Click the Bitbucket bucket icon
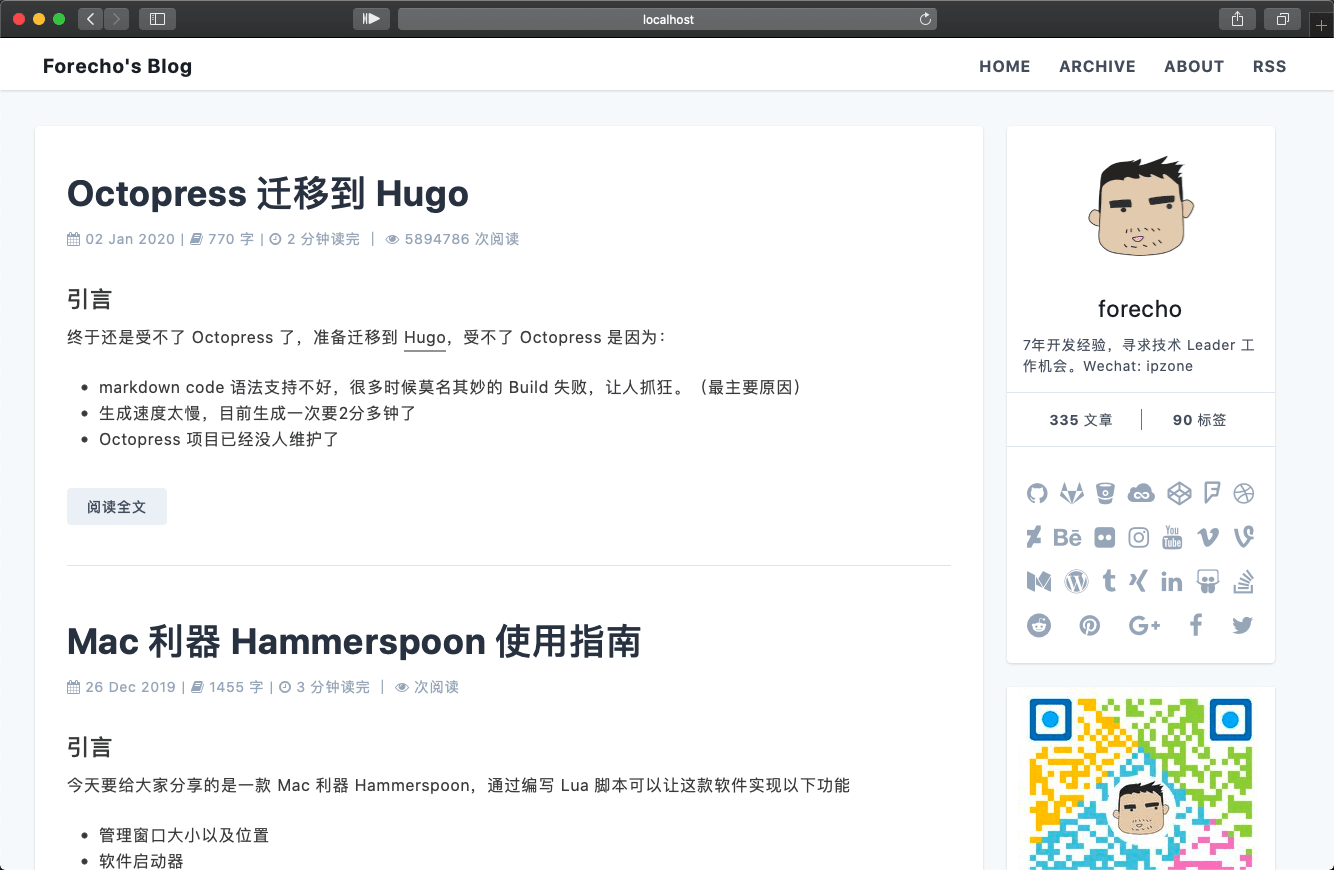Screen dimensions: 1334x870 coord(1105,493)
